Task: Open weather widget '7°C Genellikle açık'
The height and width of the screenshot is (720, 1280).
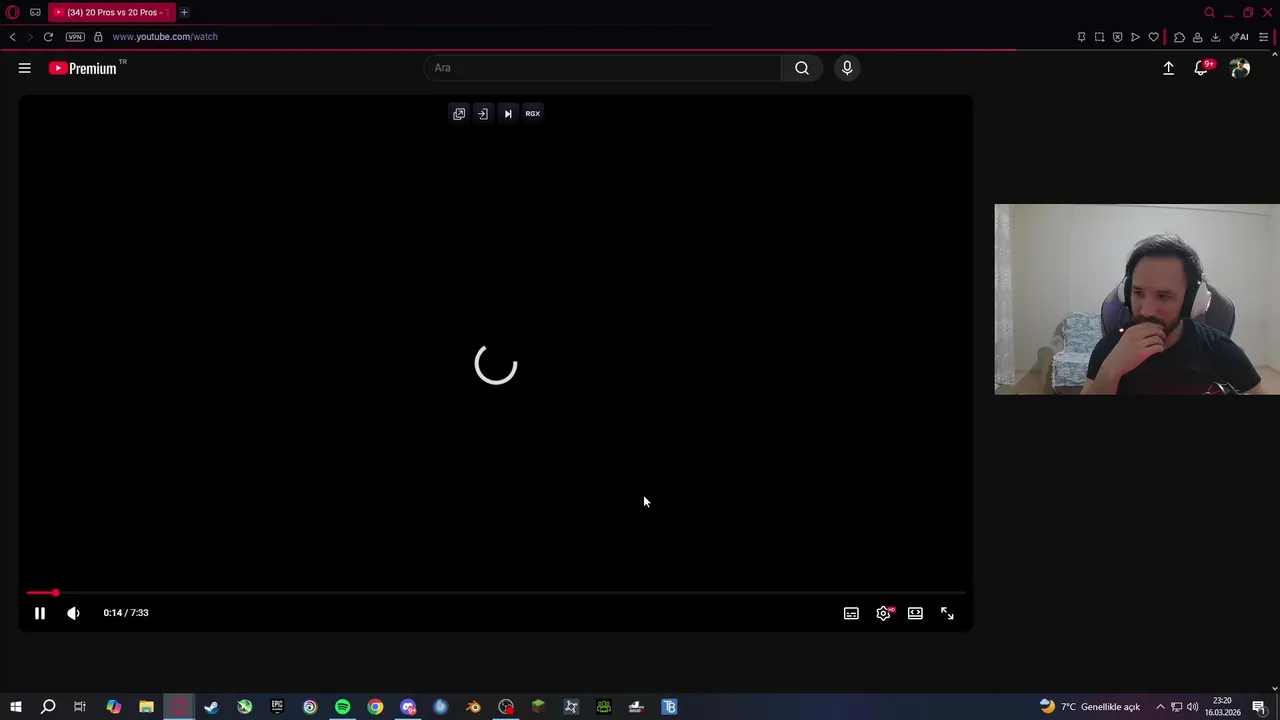Action: pos(1090,707)
